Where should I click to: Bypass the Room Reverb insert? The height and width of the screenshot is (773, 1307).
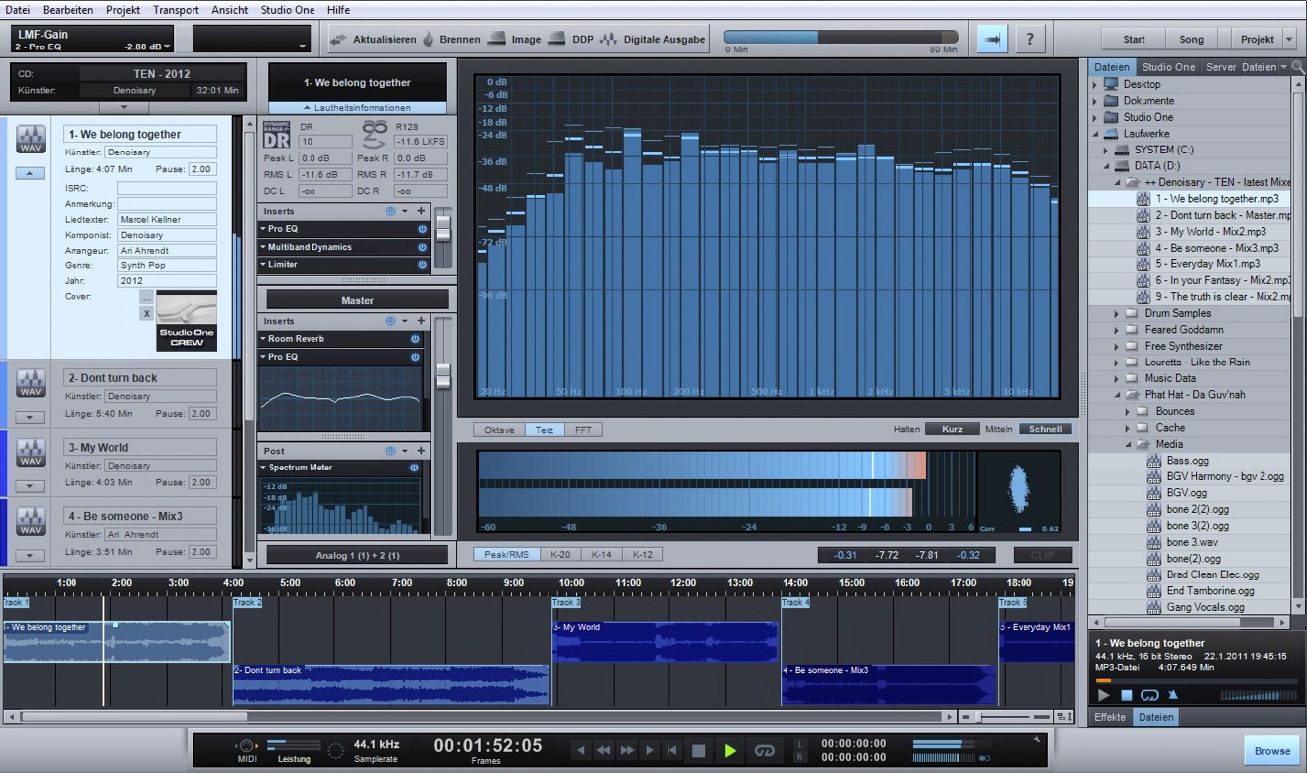coord(415,339)
